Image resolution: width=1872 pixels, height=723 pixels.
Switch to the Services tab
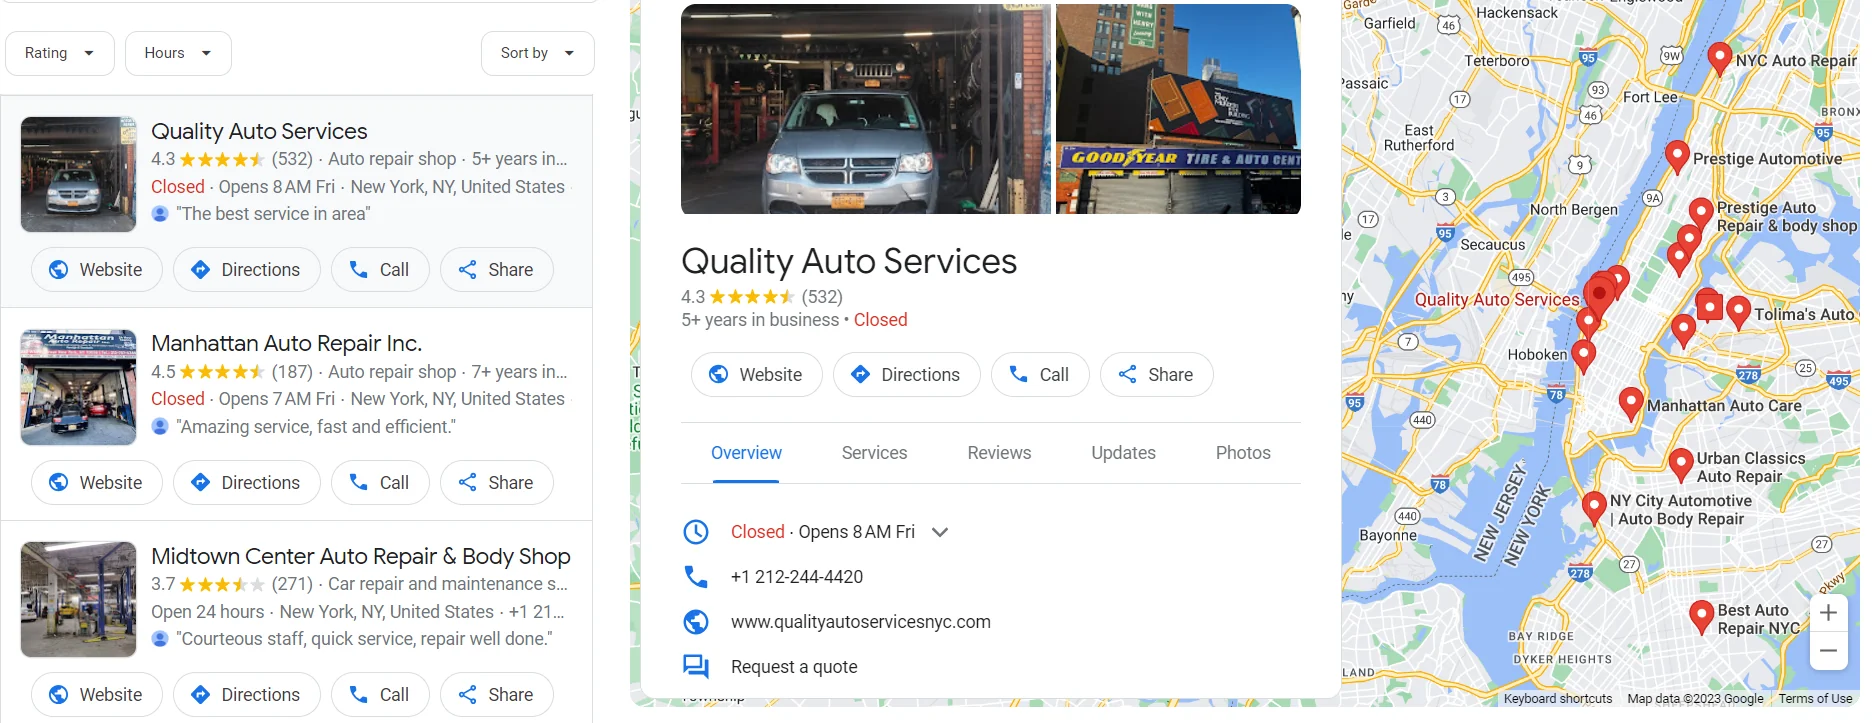click(x=874, y=453)
